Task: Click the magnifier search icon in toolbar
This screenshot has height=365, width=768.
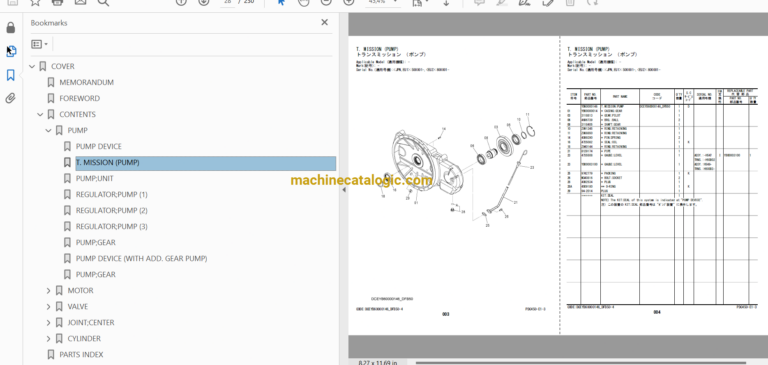Action: [103, 2]
